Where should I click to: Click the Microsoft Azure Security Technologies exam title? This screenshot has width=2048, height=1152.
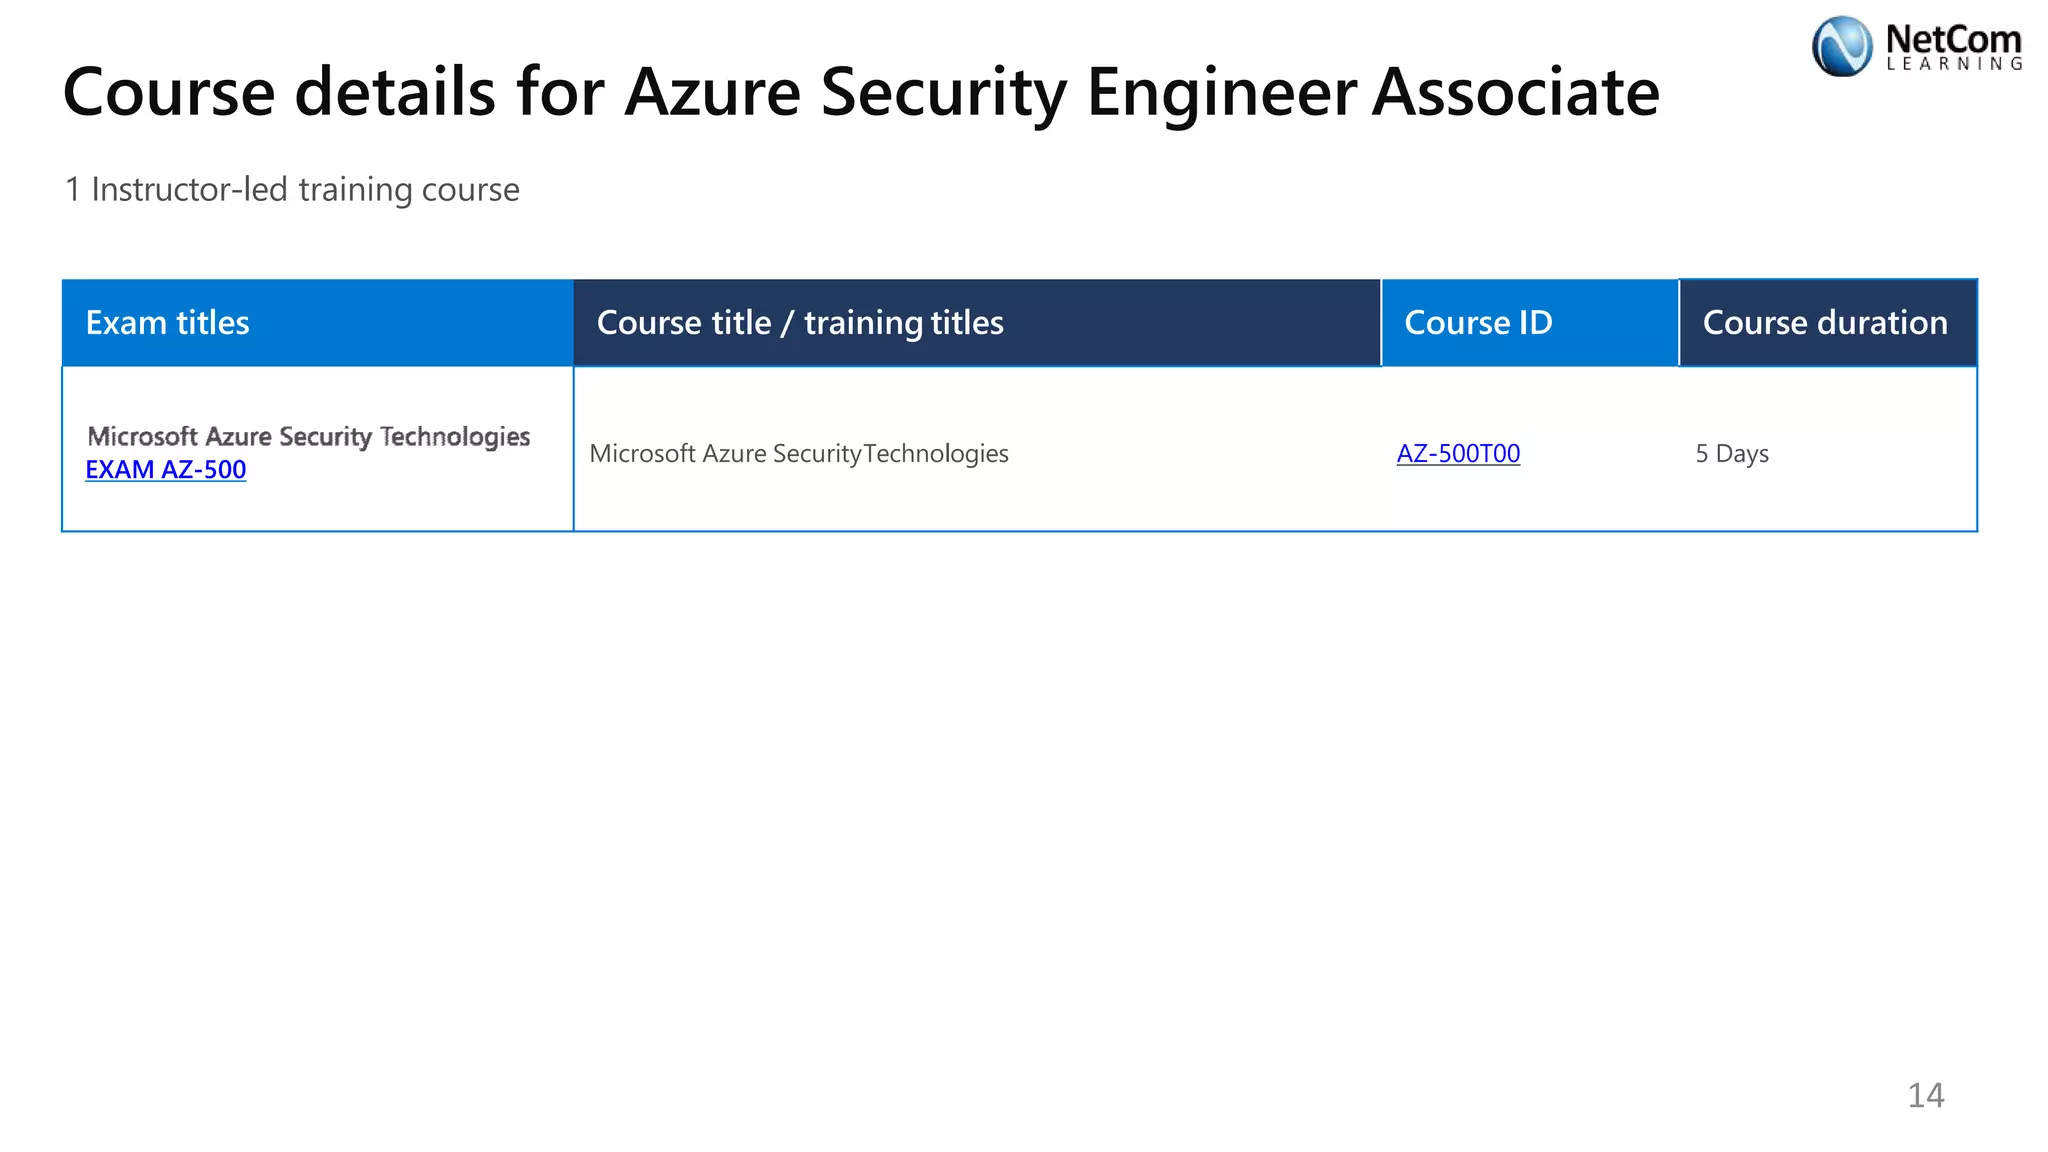coord(309,436)
